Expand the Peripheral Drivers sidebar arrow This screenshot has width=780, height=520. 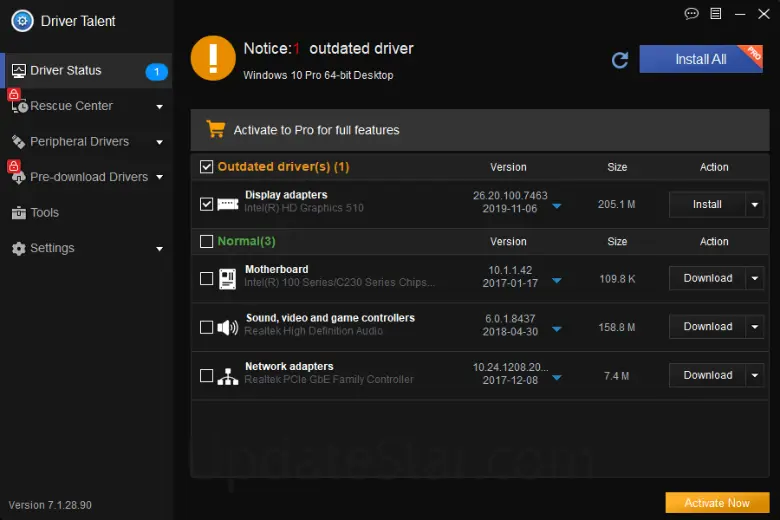pos(159,142)
